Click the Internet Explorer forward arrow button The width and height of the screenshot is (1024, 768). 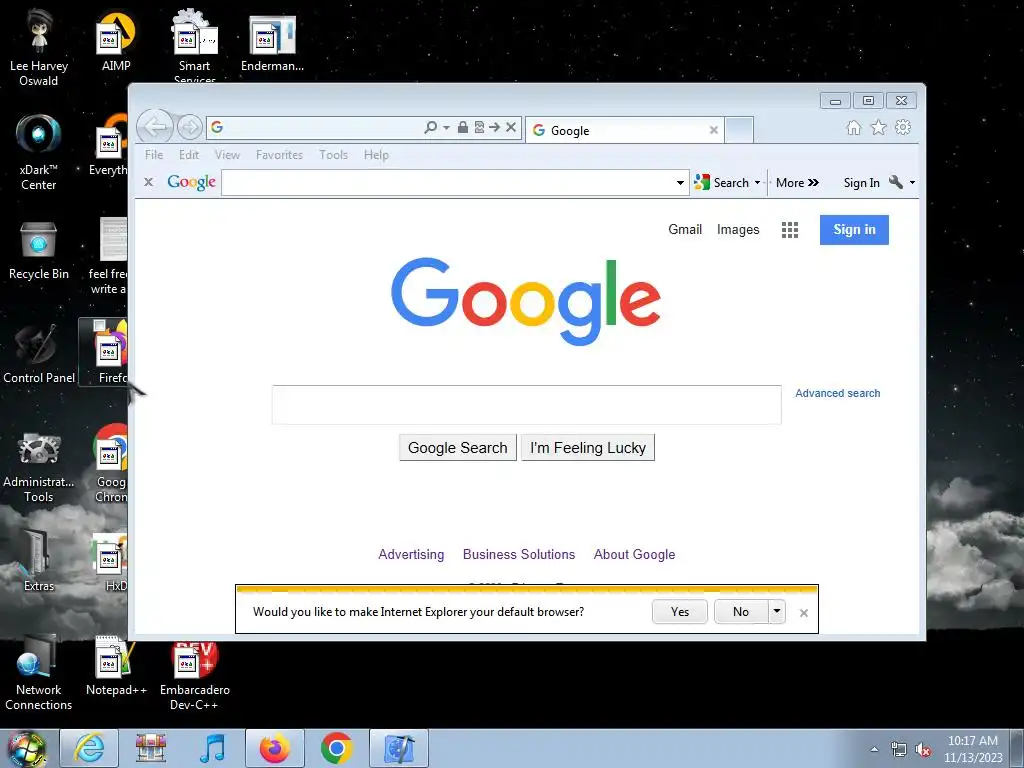pyautogui.click(x=189, y=127)
